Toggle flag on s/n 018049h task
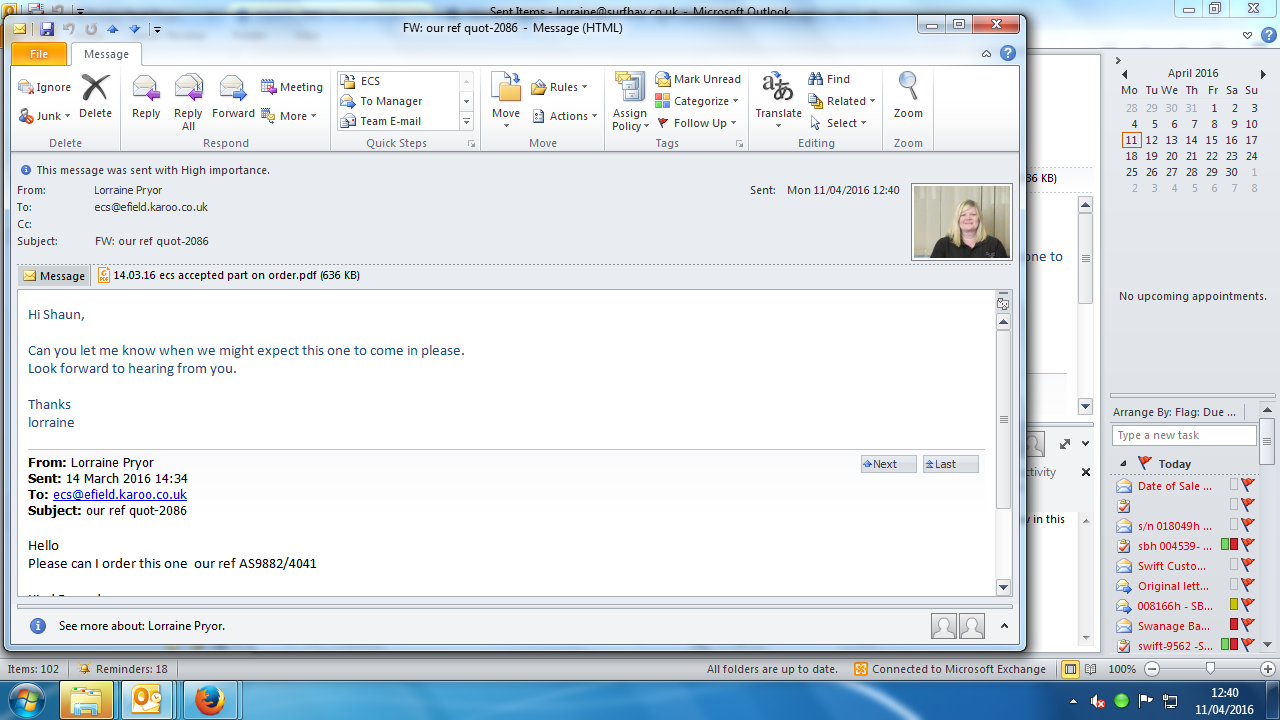The image size is (1280, 720). point(1248,526)
